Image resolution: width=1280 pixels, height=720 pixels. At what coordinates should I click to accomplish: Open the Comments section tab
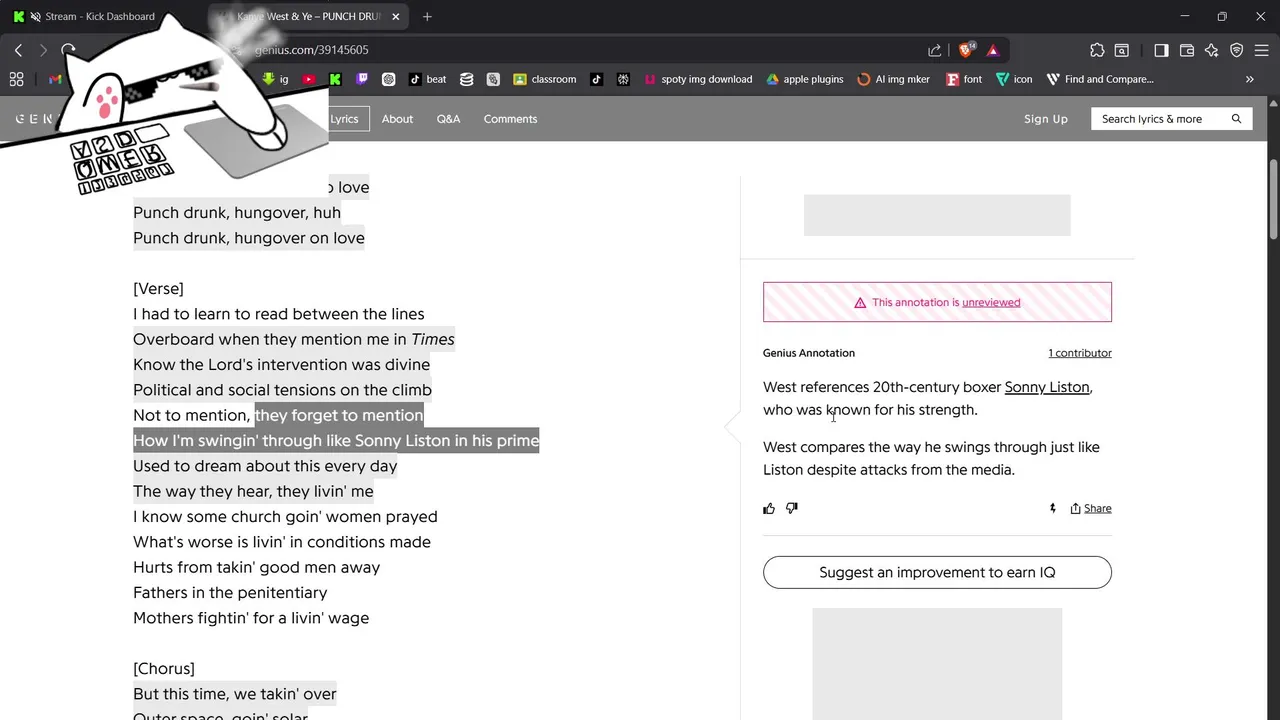tap(510, 119)
